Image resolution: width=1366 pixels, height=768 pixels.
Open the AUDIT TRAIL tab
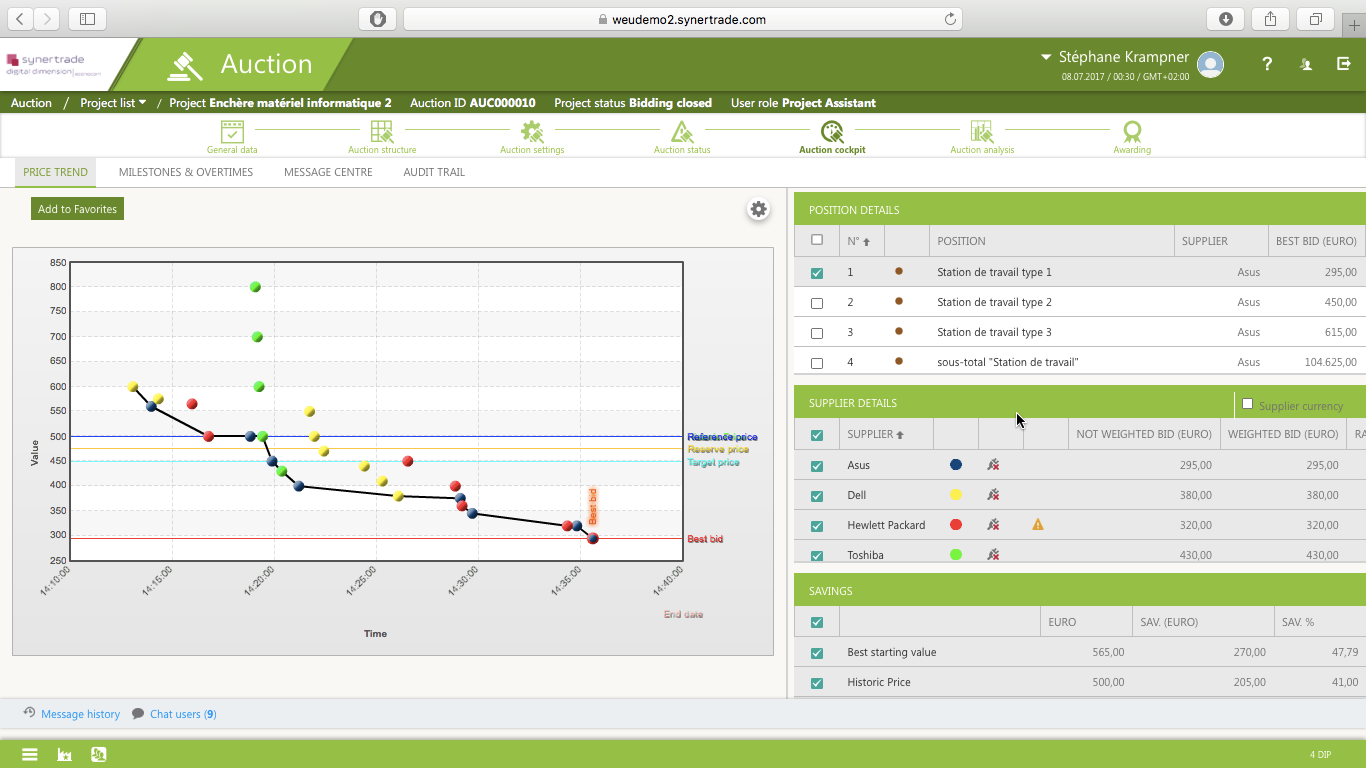[435, 172]
